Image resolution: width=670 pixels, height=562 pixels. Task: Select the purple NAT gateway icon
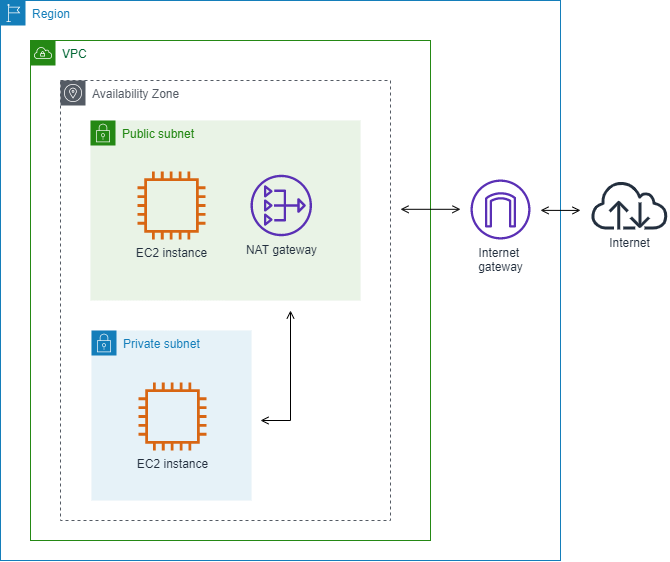(281, 205)
